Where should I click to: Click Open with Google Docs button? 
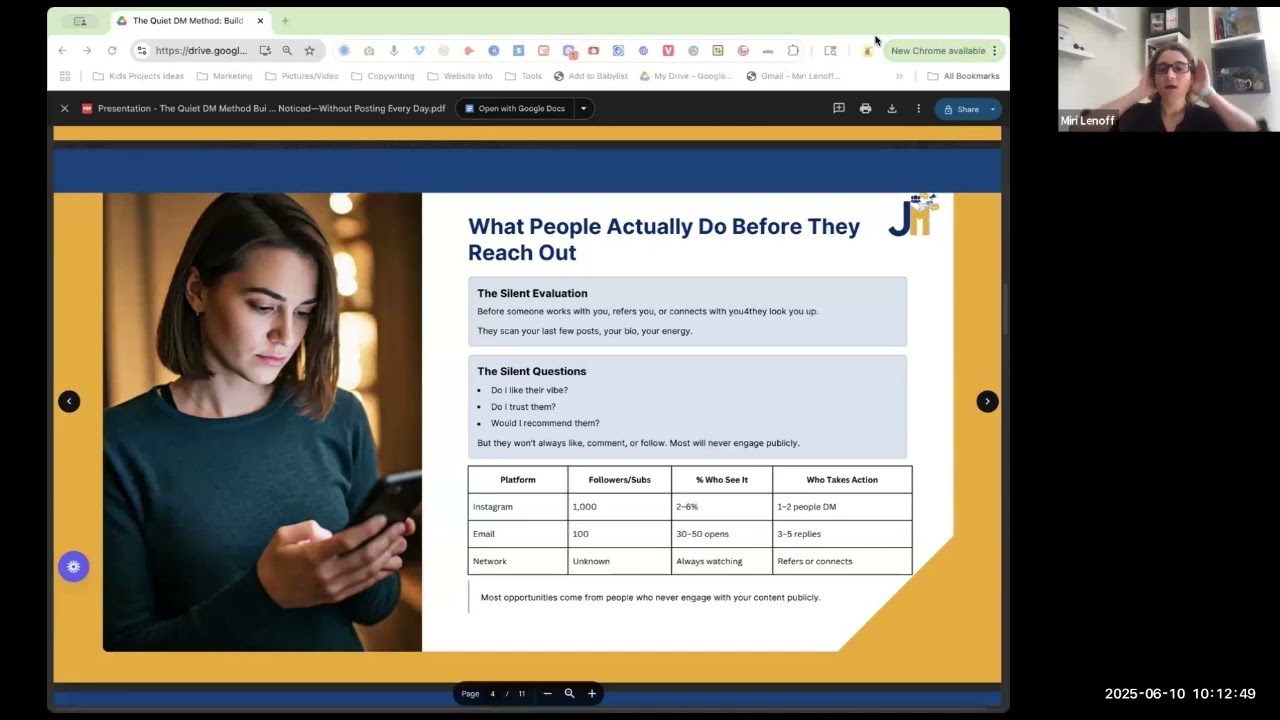click(514, 109)
